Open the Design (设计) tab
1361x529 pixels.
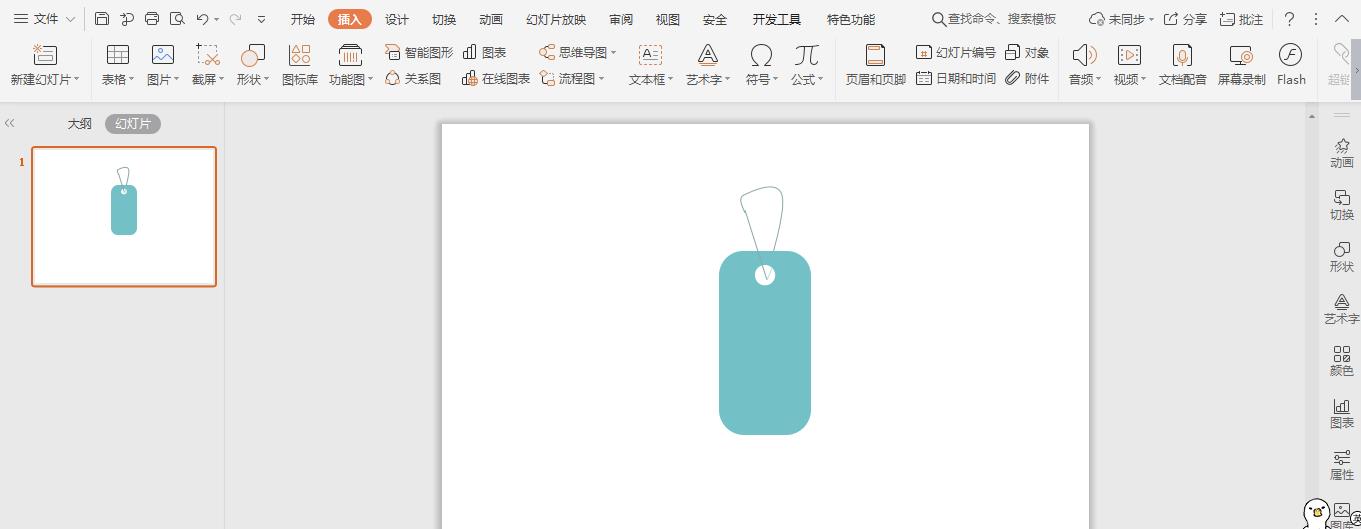point(397,19)
